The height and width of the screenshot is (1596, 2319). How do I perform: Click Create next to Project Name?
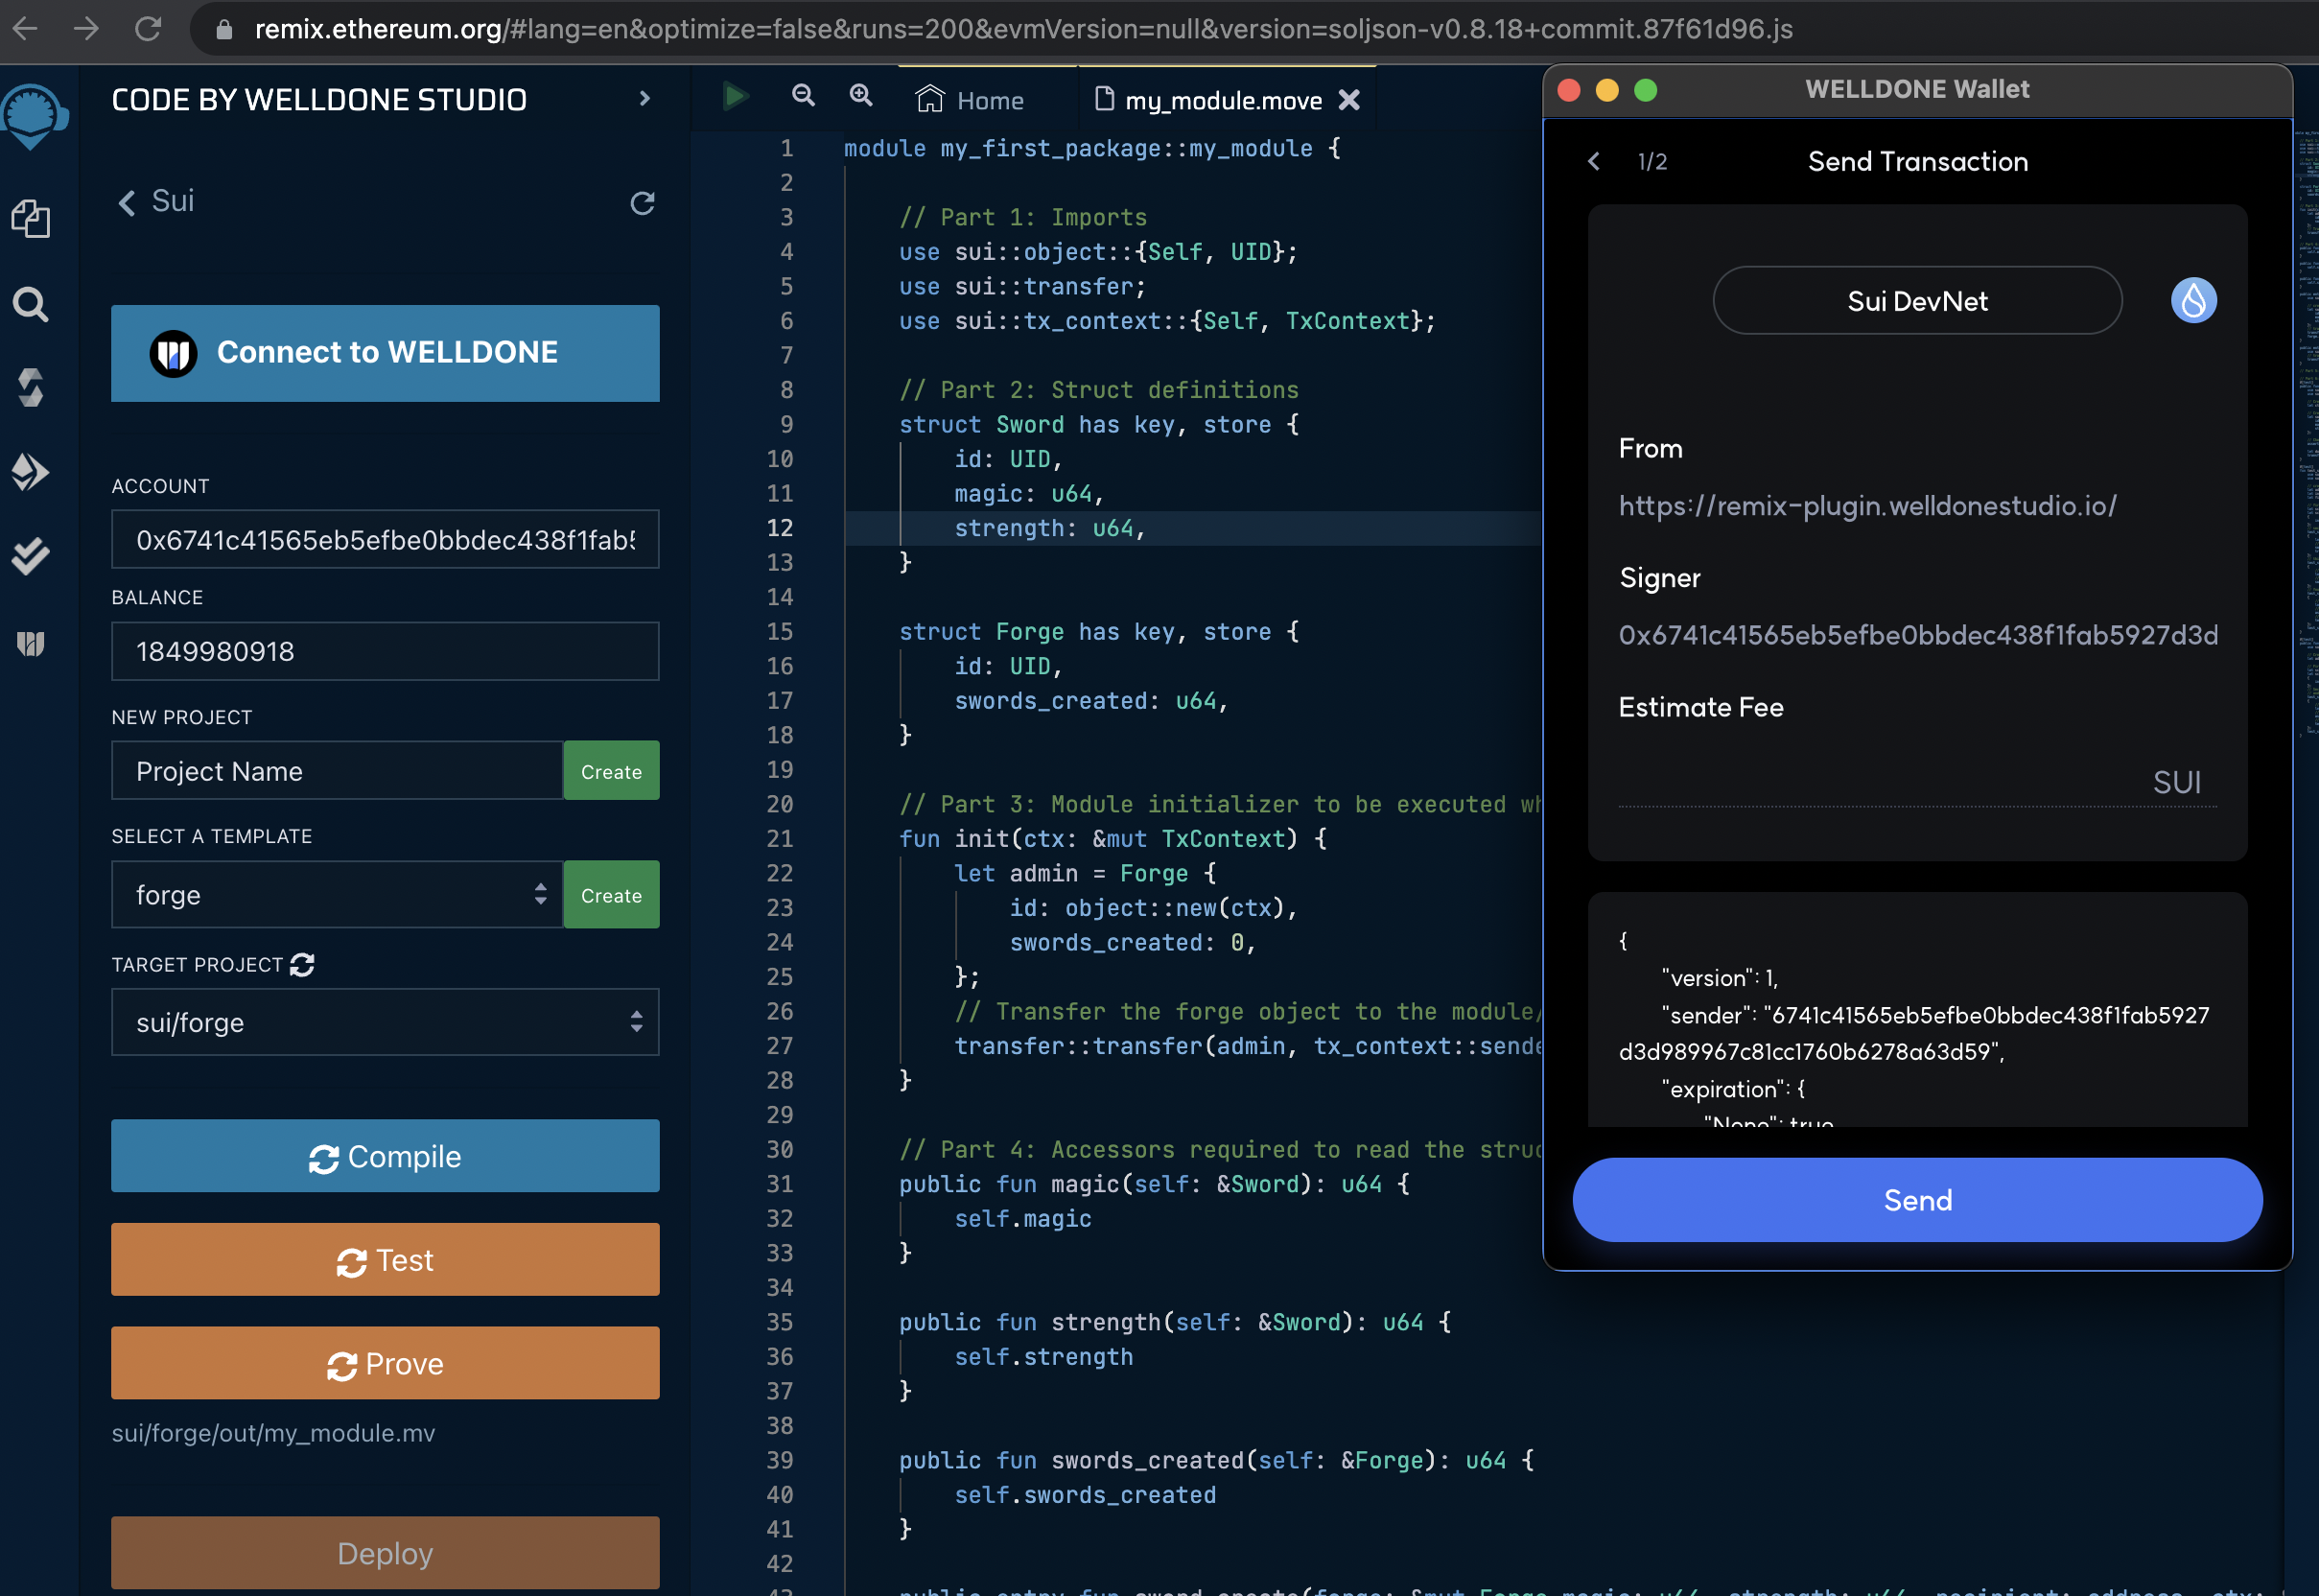tap(611, 771)
